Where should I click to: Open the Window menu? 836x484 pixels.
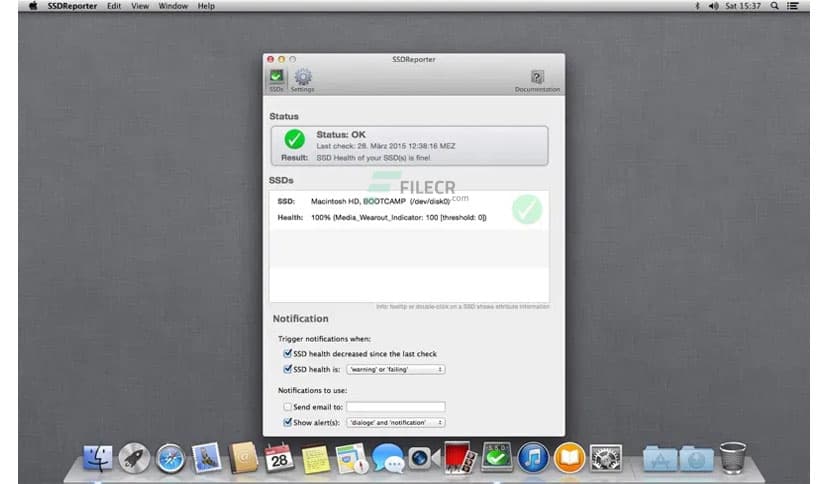point(173,6)
